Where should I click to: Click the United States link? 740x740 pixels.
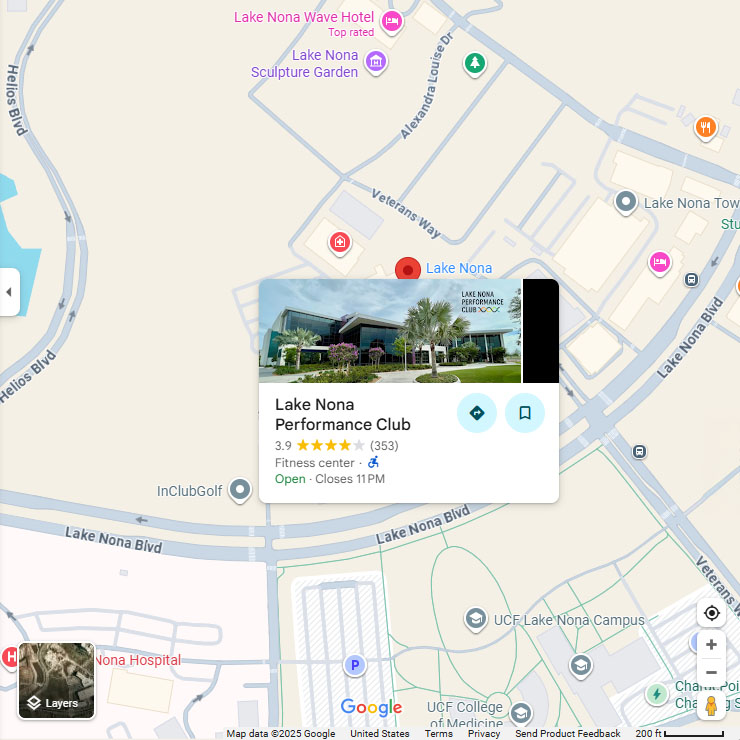point(379,733)
